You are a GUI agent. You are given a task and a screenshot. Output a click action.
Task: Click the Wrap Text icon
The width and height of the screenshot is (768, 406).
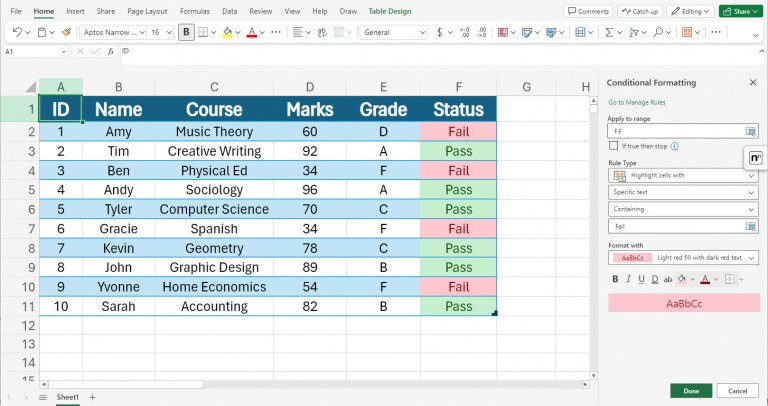tap(322, 32)
